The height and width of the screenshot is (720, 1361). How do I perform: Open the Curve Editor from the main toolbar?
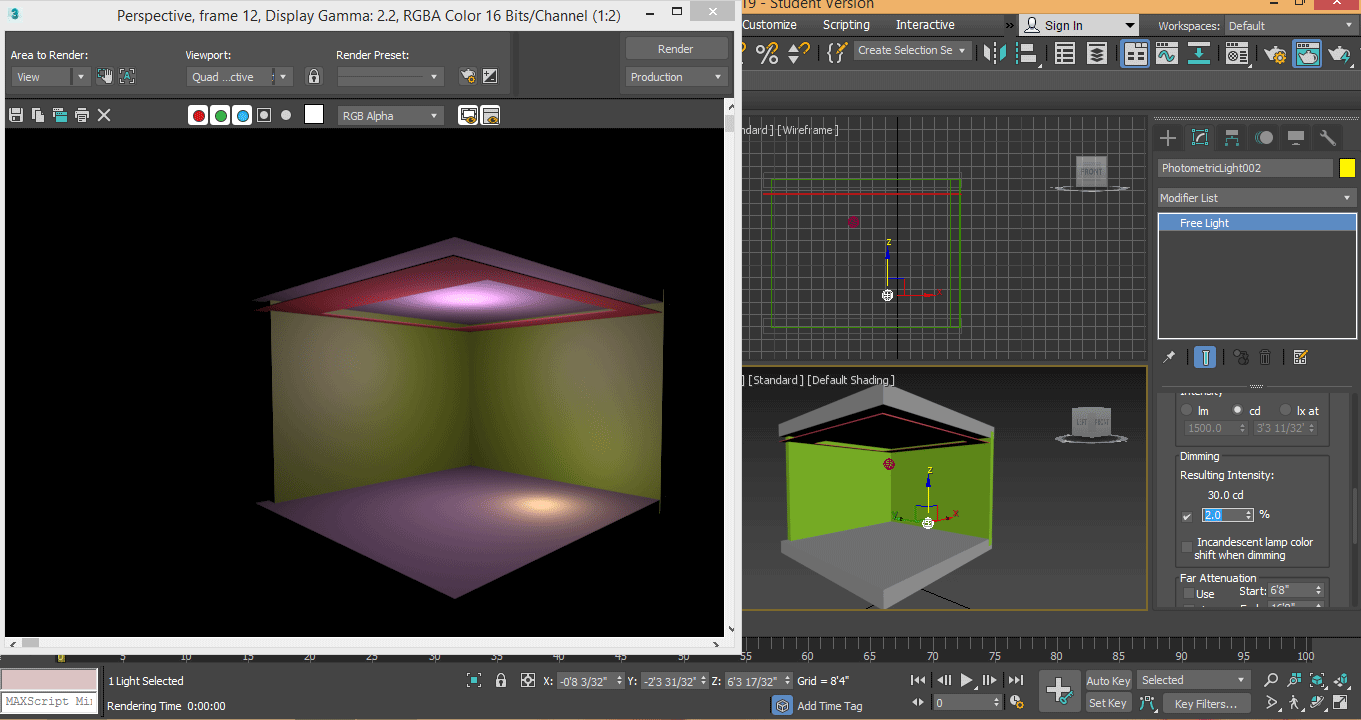[1166, 54]
